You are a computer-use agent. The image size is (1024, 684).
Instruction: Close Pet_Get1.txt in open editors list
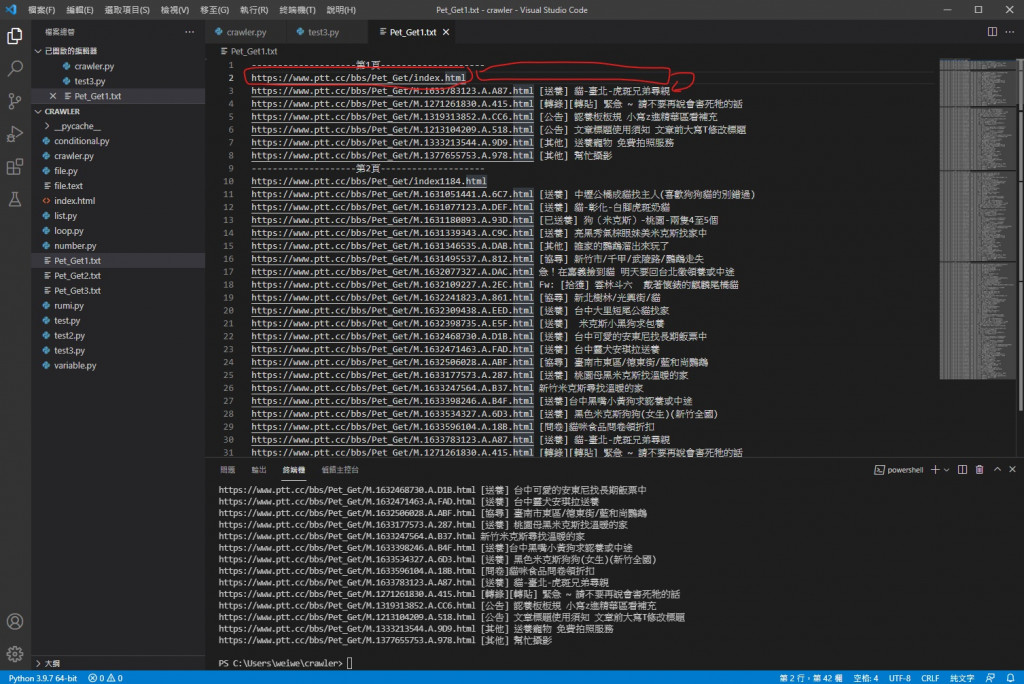[x=53, y=96]
